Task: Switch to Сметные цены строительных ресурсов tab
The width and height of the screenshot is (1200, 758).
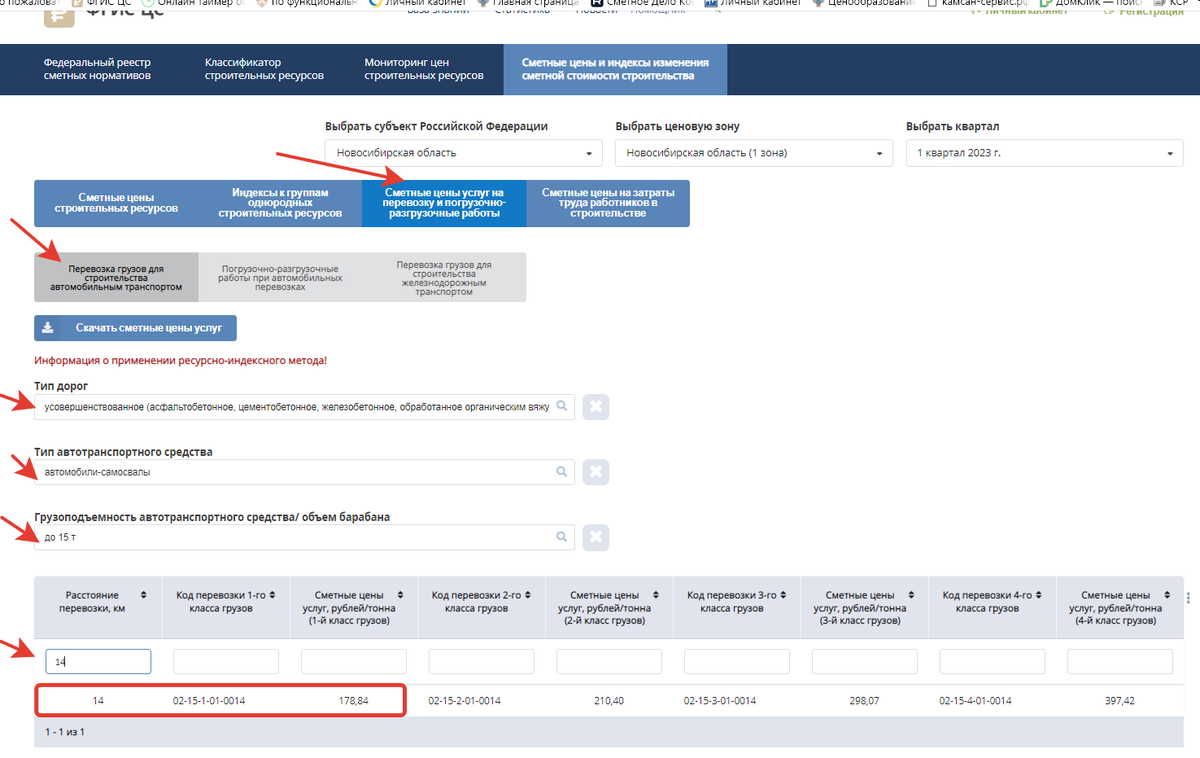Action: point(116,203)
